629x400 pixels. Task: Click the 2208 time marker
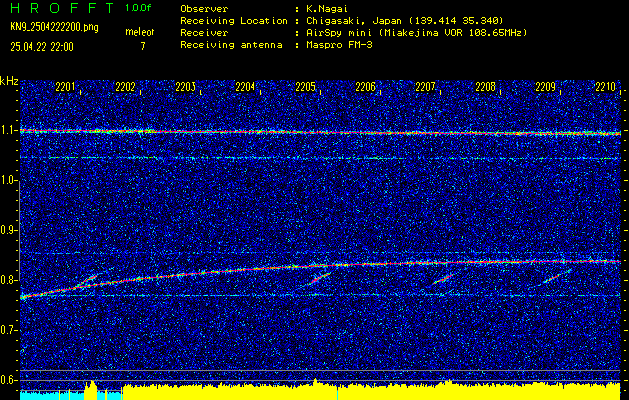[485, 87]
